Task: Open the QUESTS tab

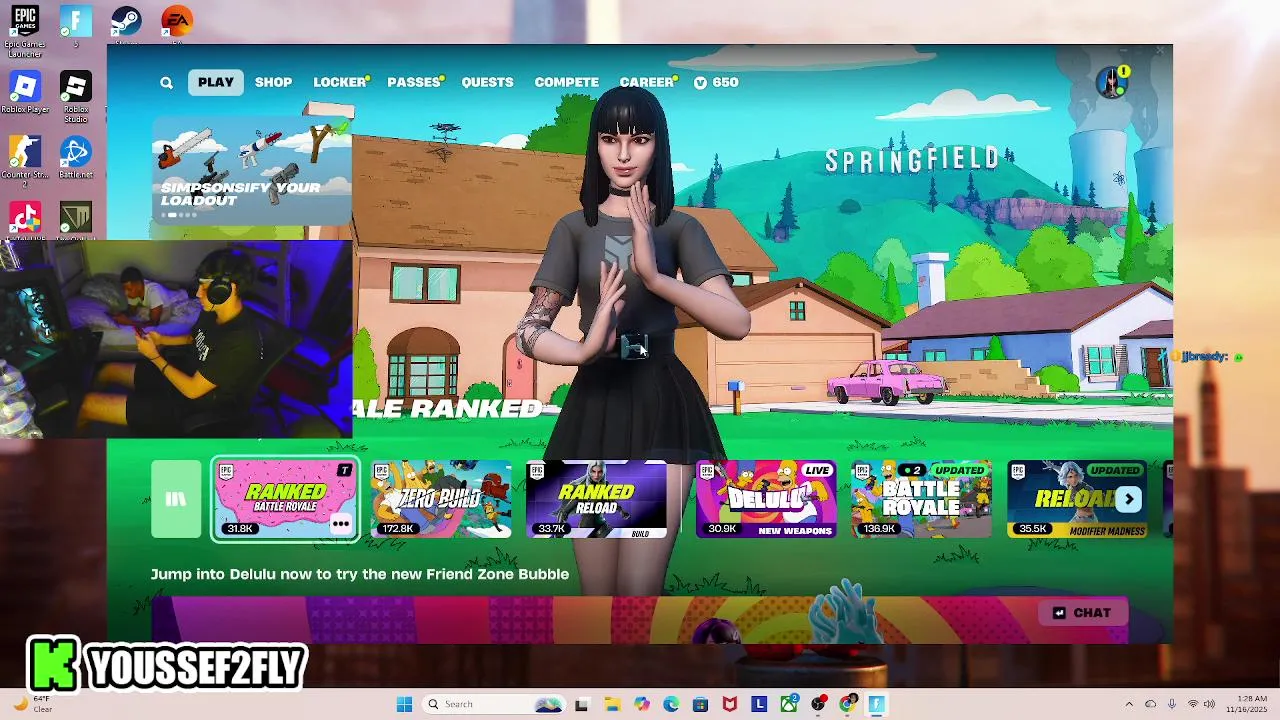Action: pyautogui.click(x=487, y=82)
